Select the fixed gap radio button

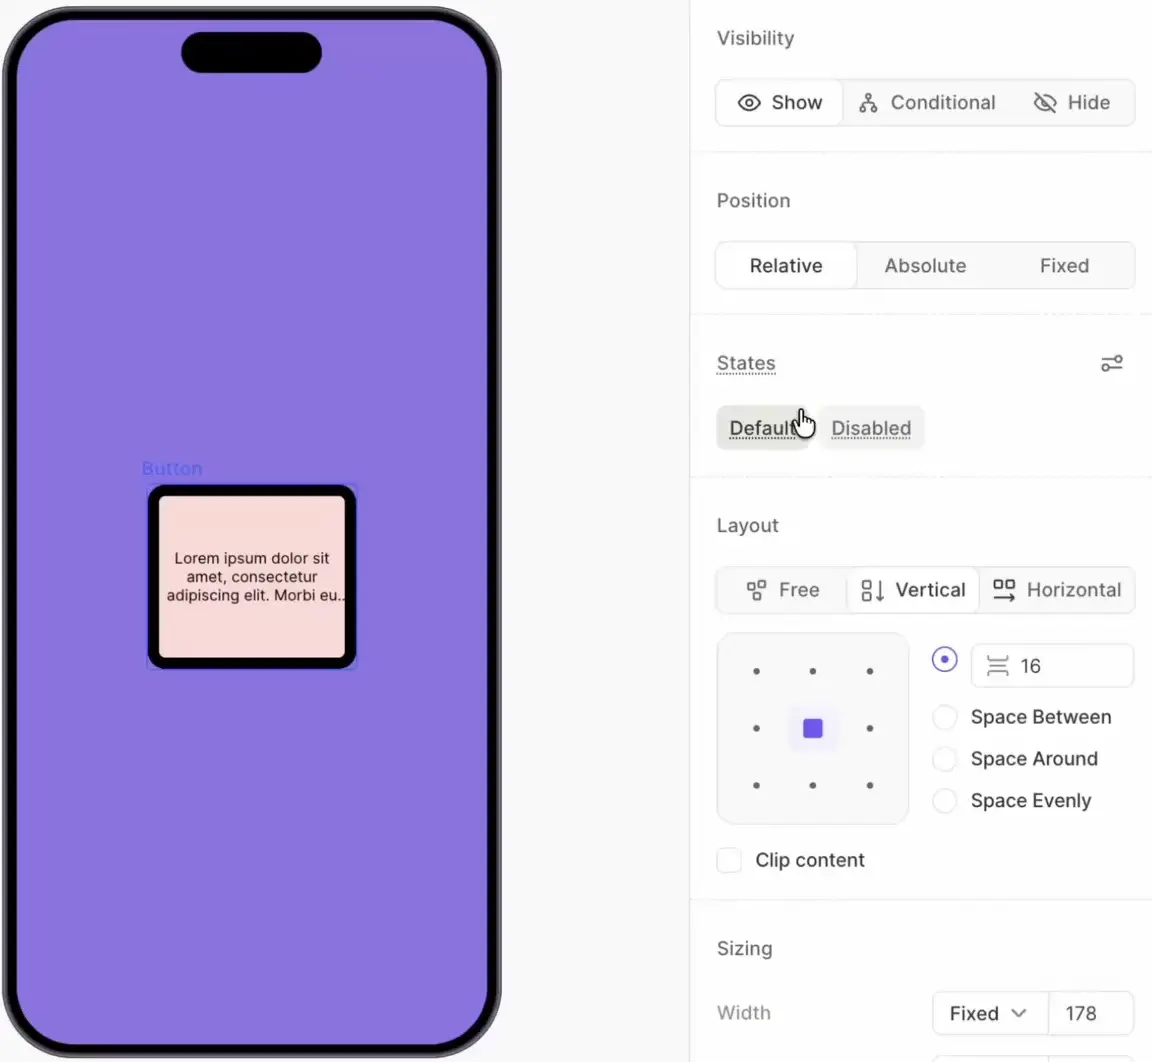pyautogui.click(x=944, y=660)
